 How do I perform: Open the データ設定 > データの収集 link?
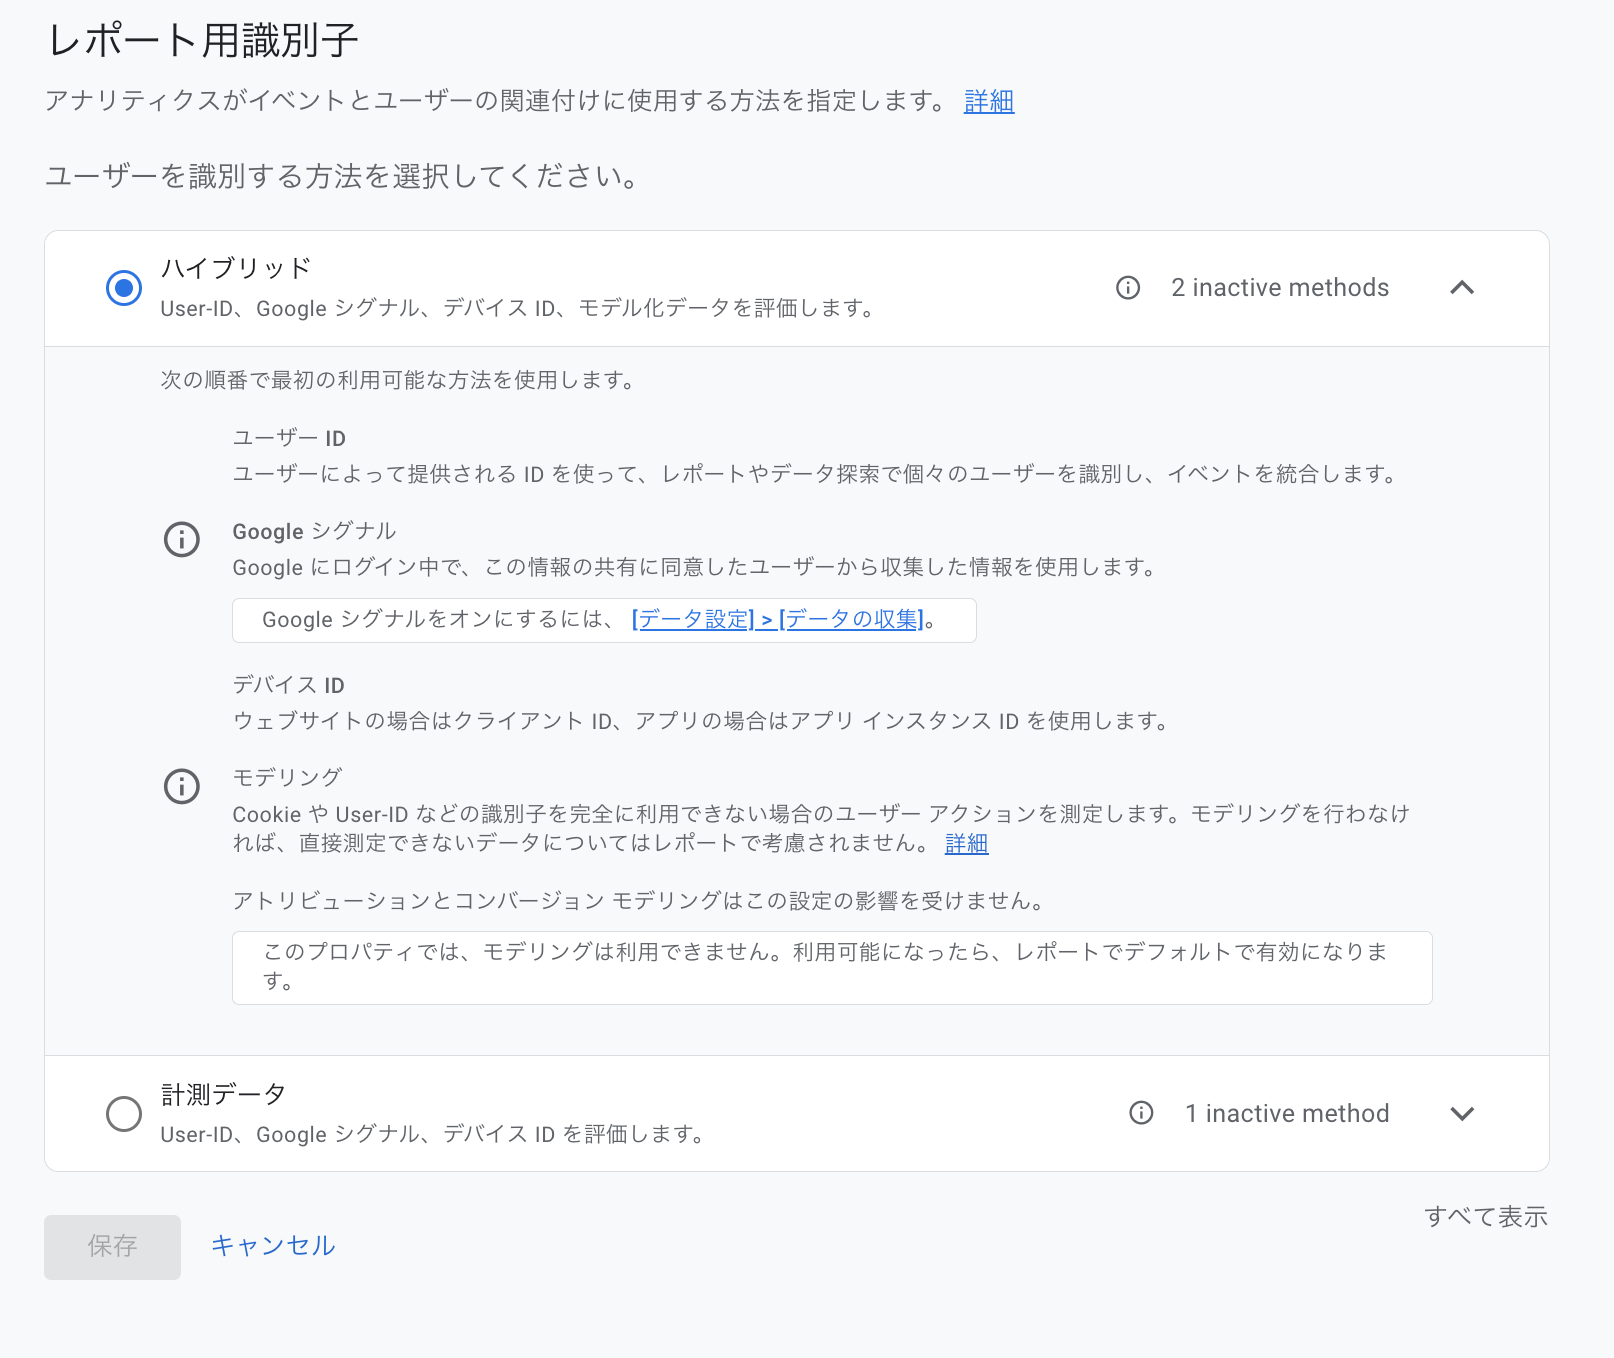point(778,620)
